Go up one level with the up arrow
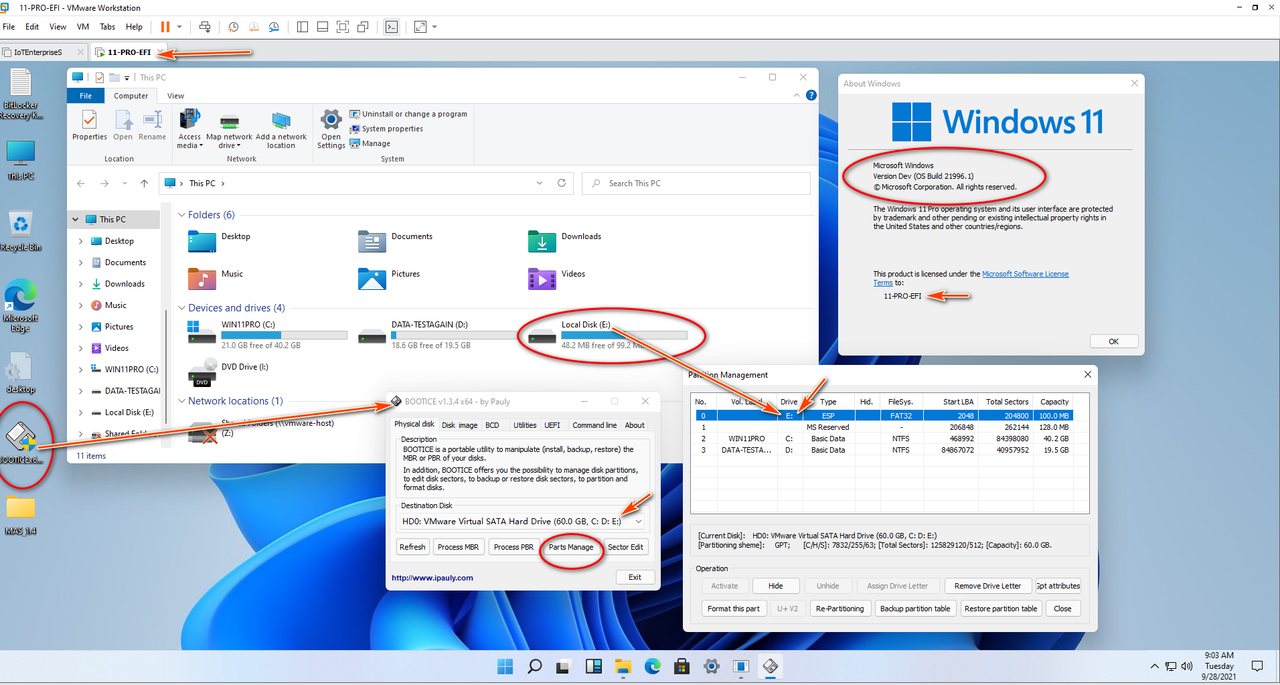Screen dimensions: 1280x685 coord(145,183)
